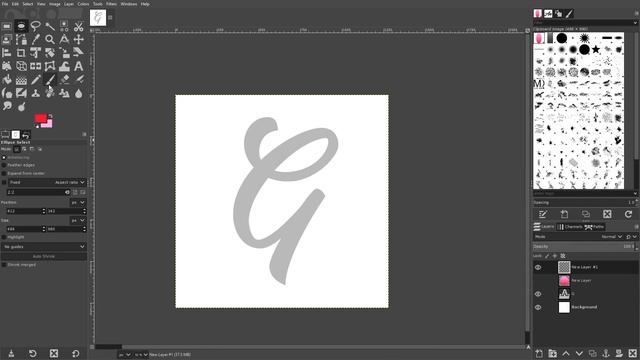This screenshot has height=360, width=640.
Task: Open the File menu
Action: (x=5, y=4)
